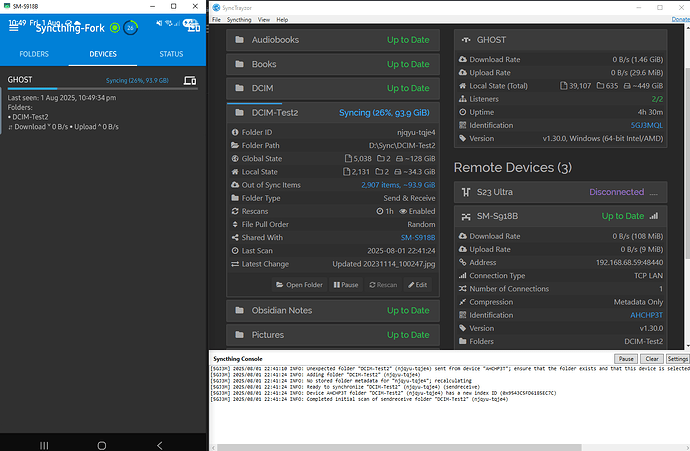Open the Syncthing menu

pyautogui.click(x=239, y=19)
